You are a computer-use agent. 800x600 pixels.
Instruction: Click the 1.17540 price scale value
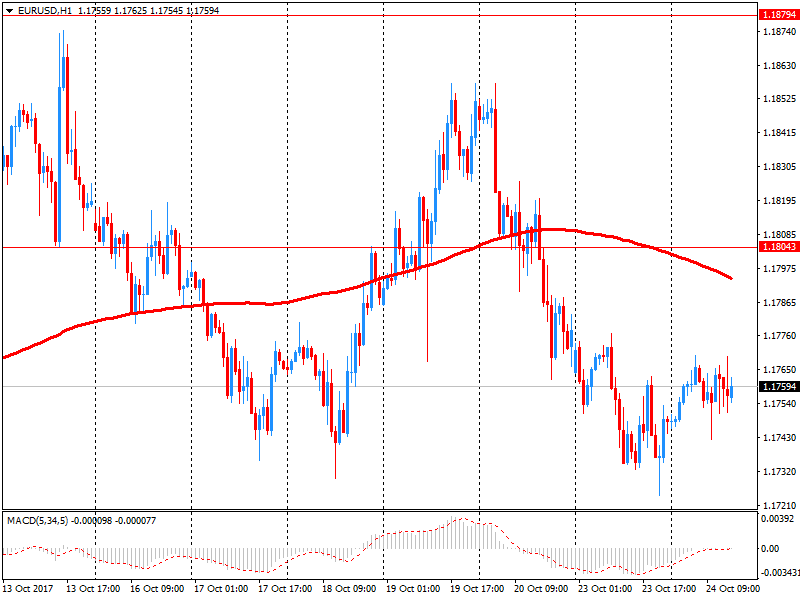point(780,404)
